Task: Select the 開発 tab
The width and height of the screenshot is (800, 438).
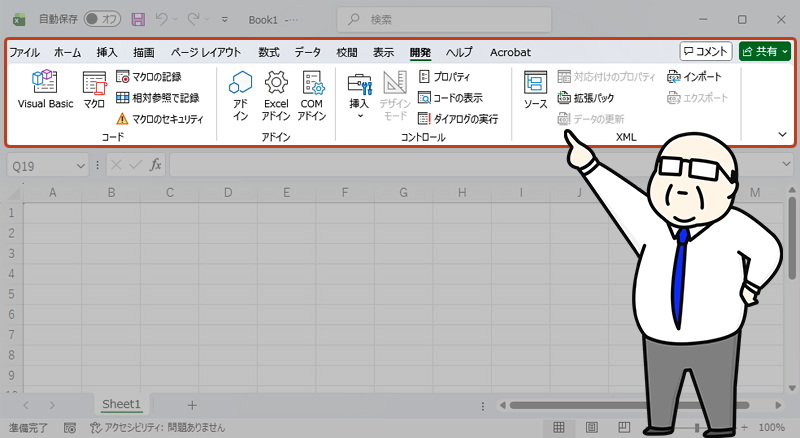Action: tap(420, 52)
